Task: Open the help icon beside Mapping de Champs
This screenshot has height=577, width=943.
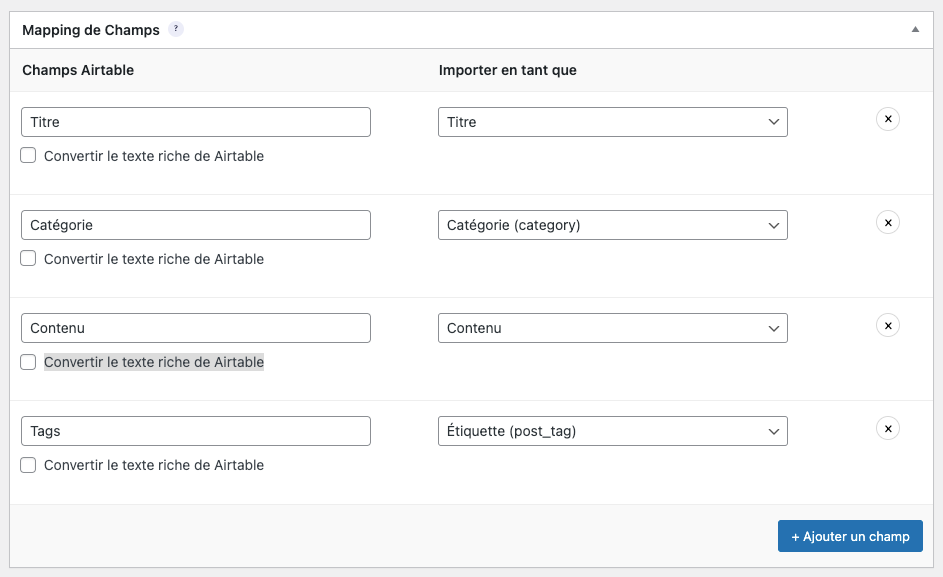Action: pos(176,29)
